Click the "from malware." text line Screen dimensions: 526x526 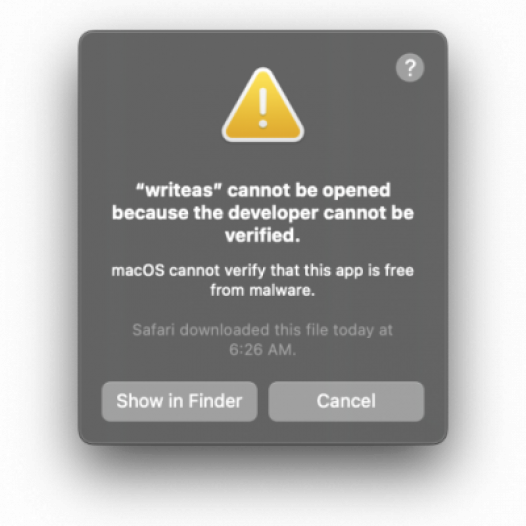pyautogui.click(x=263, y=290)
